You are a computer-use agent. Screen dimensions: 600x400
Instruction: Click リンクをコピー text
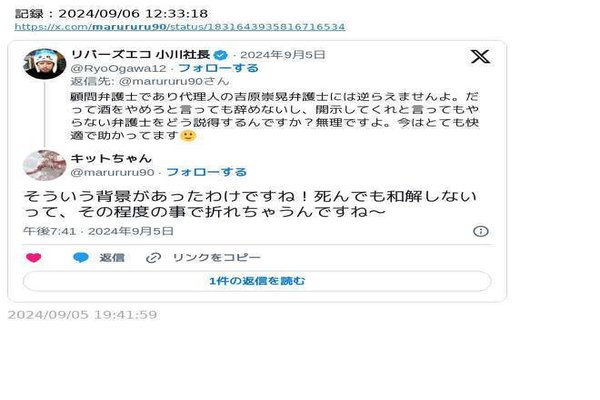pos(217,258)
